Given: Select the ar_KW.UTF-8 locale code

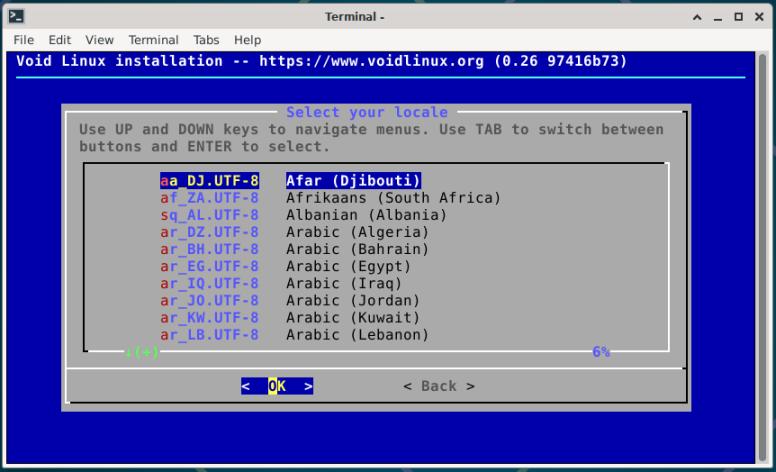Looking at the screenshot, I should point(209,317).
